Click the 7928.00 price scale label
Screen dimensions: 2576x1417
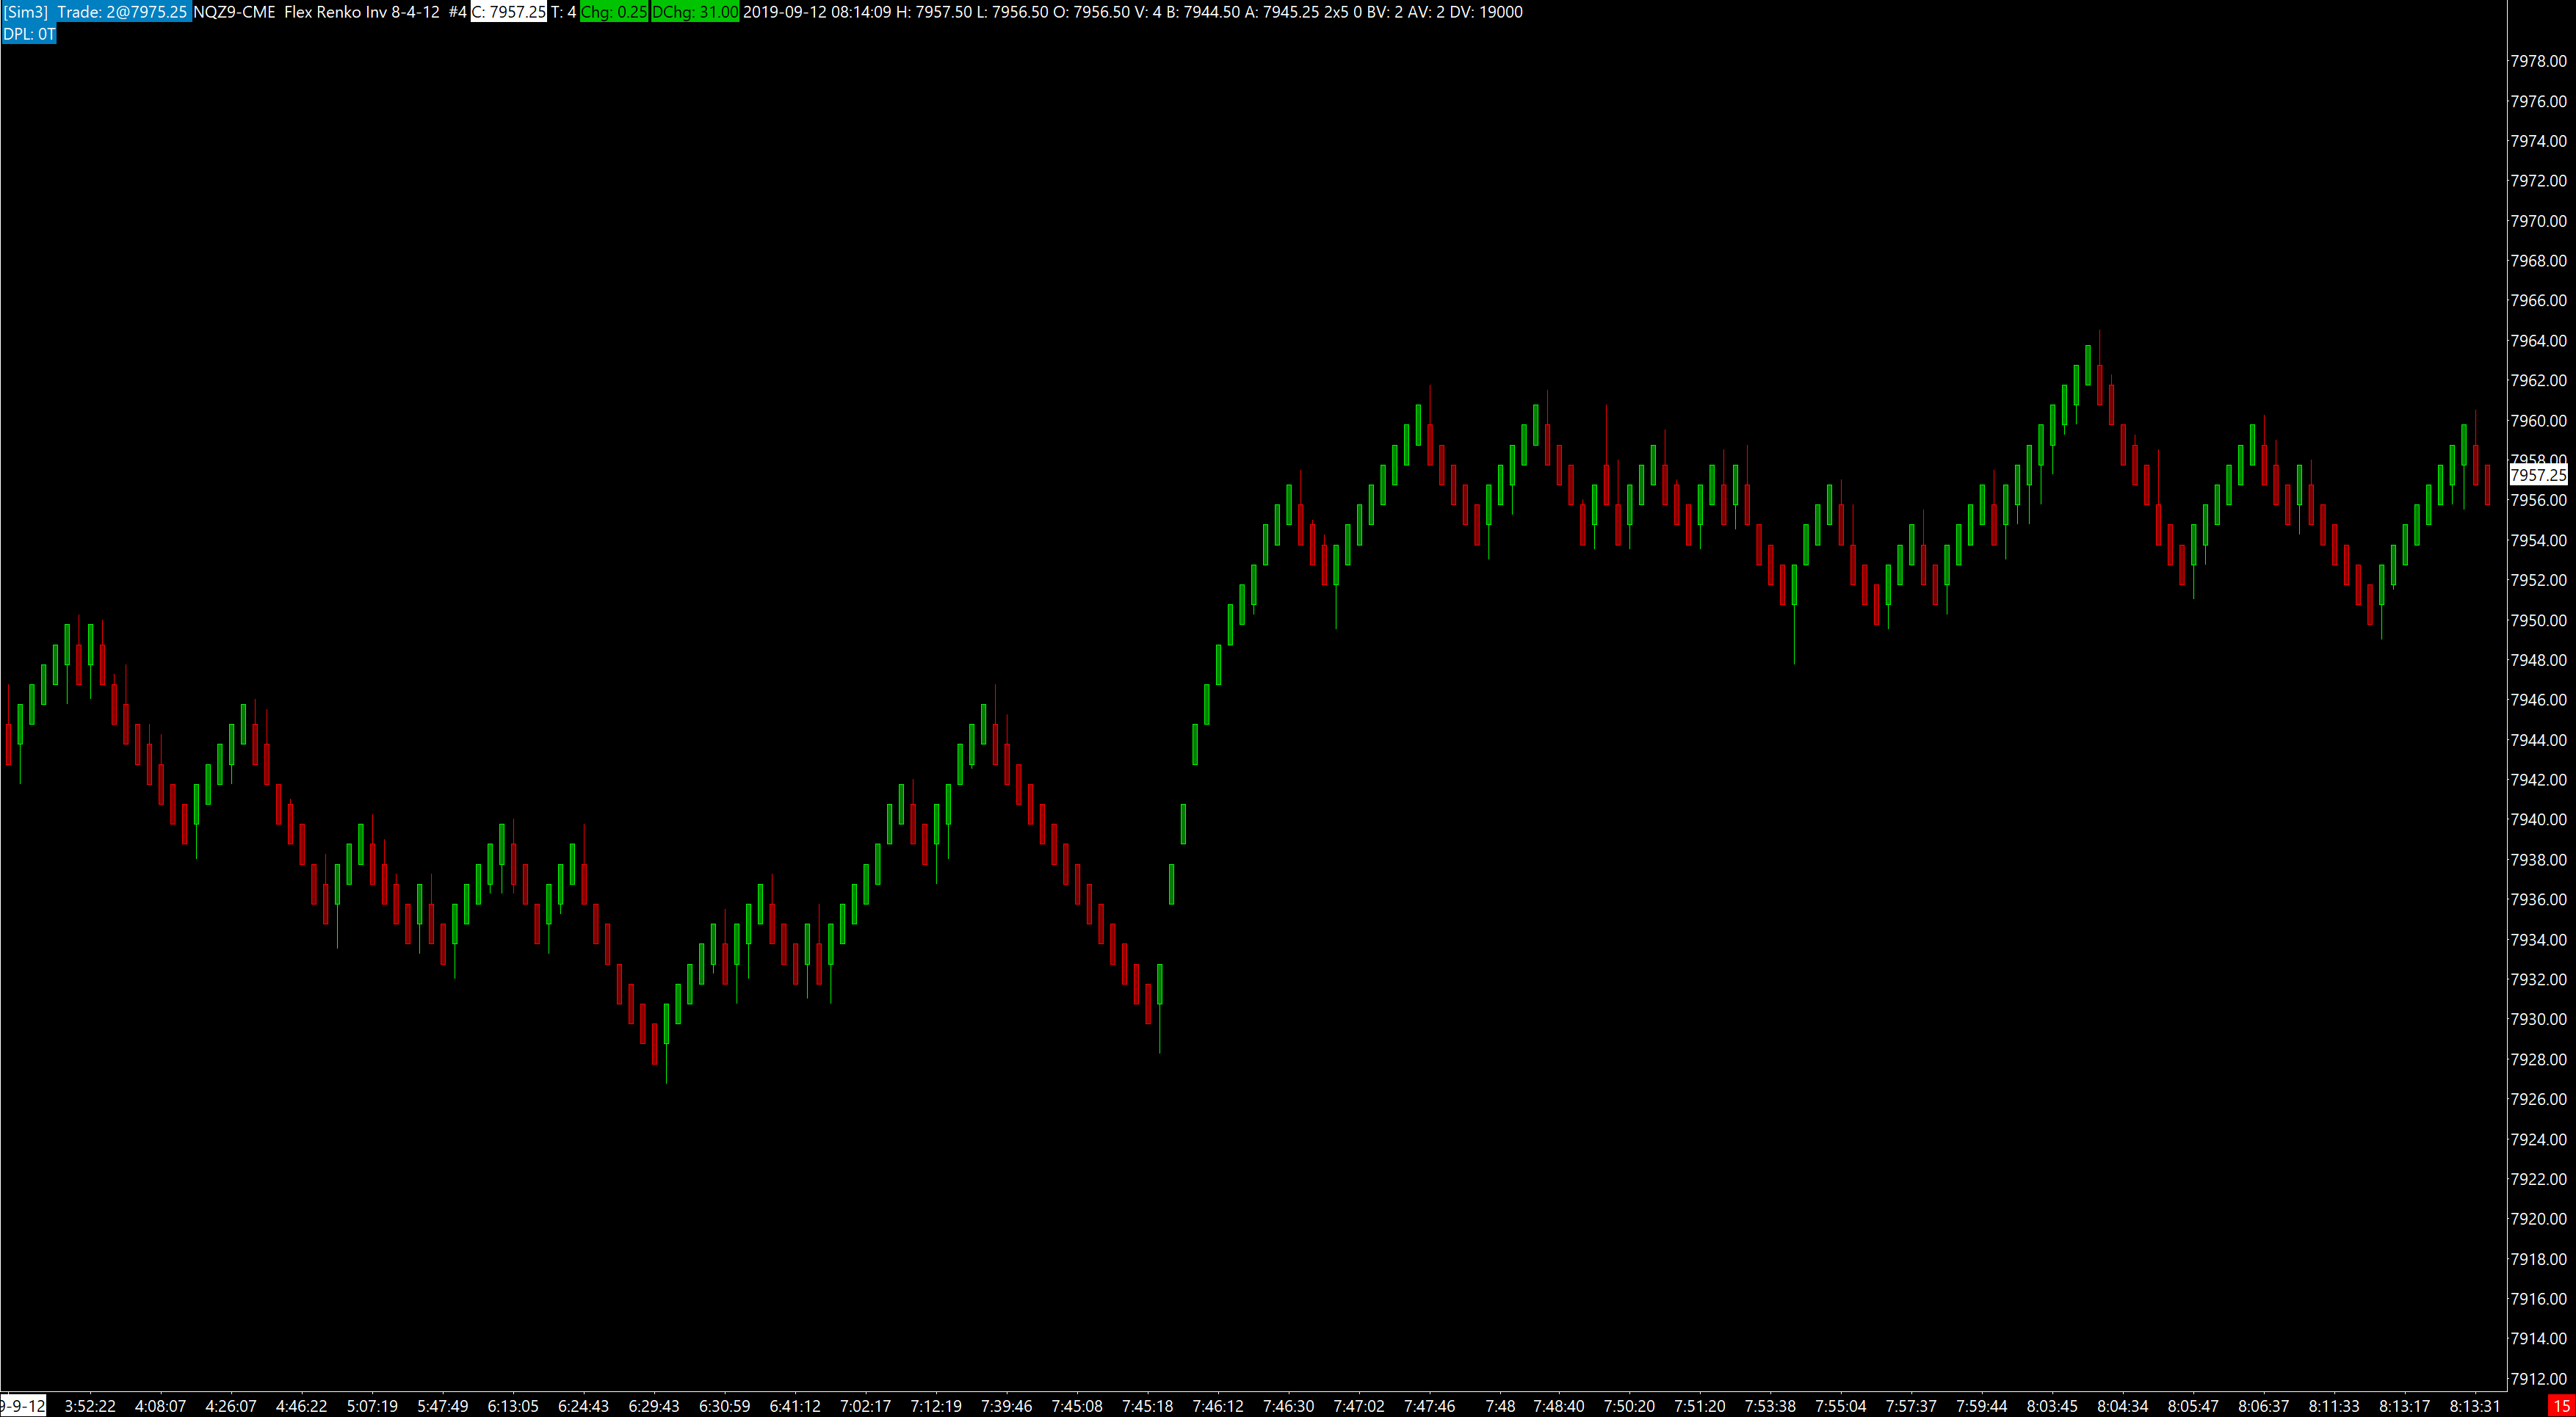[2538, 1059]
